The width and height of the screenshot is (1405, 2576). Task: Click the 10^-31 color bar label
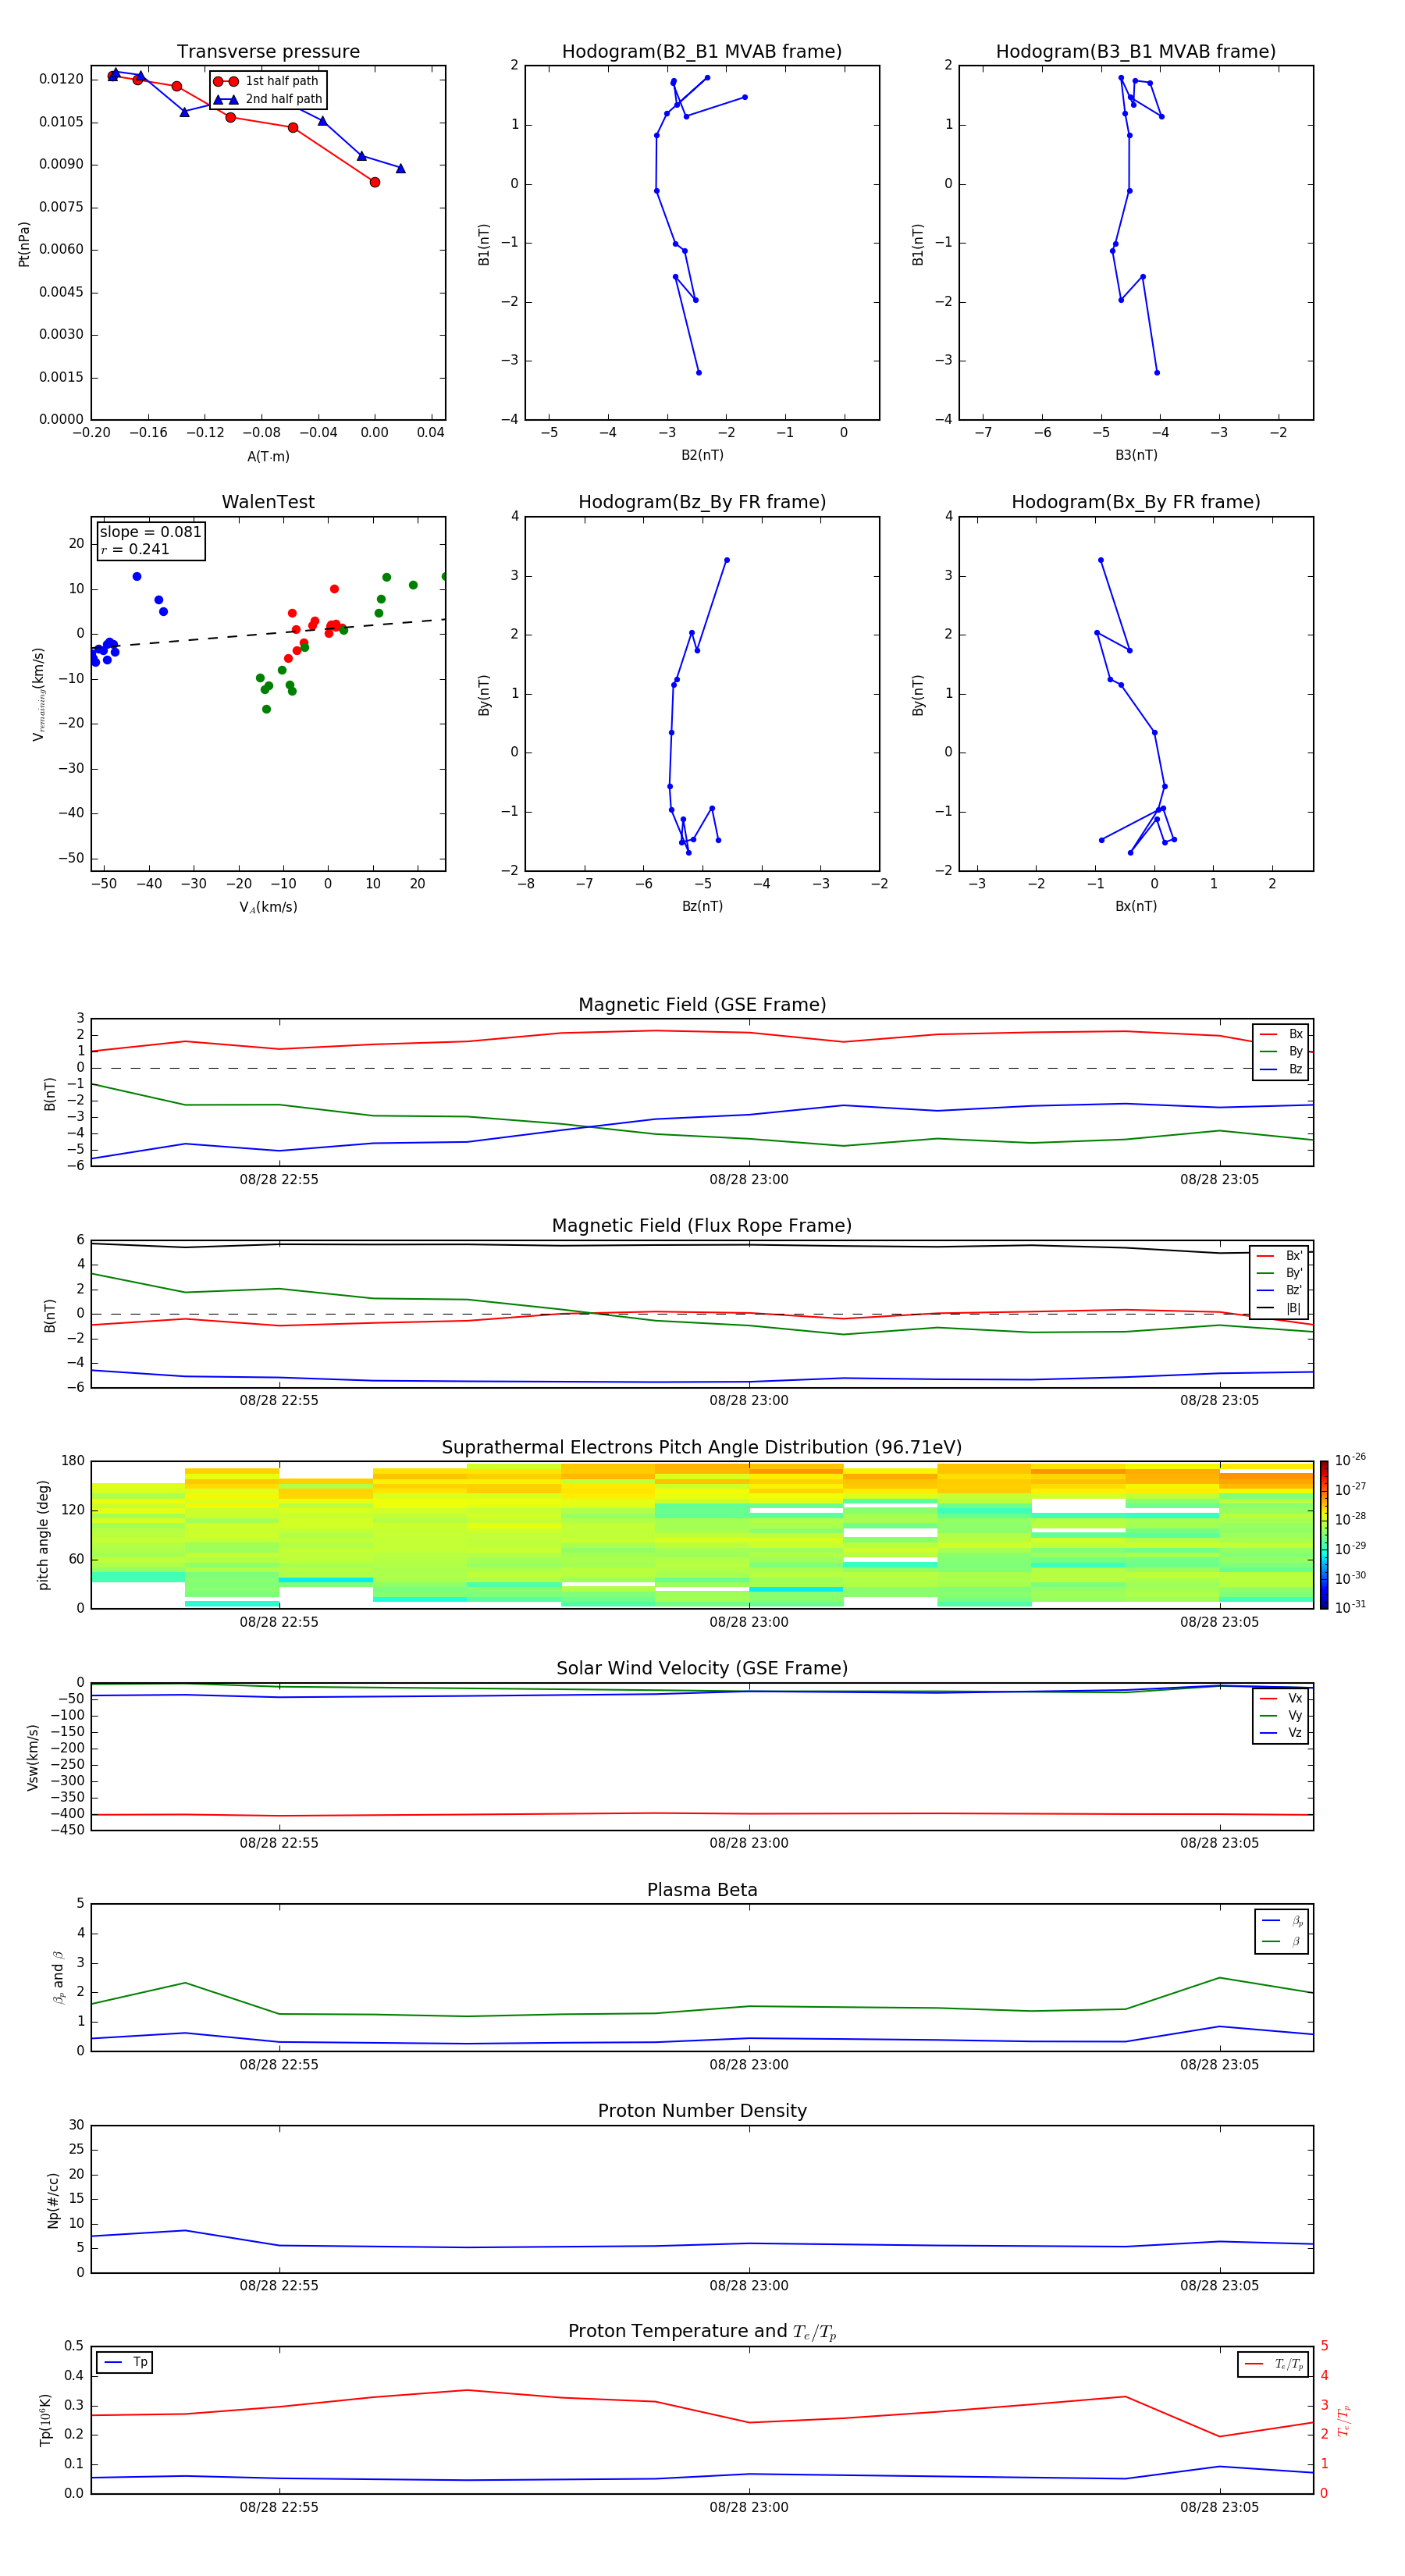(x=1350, y=1607)
